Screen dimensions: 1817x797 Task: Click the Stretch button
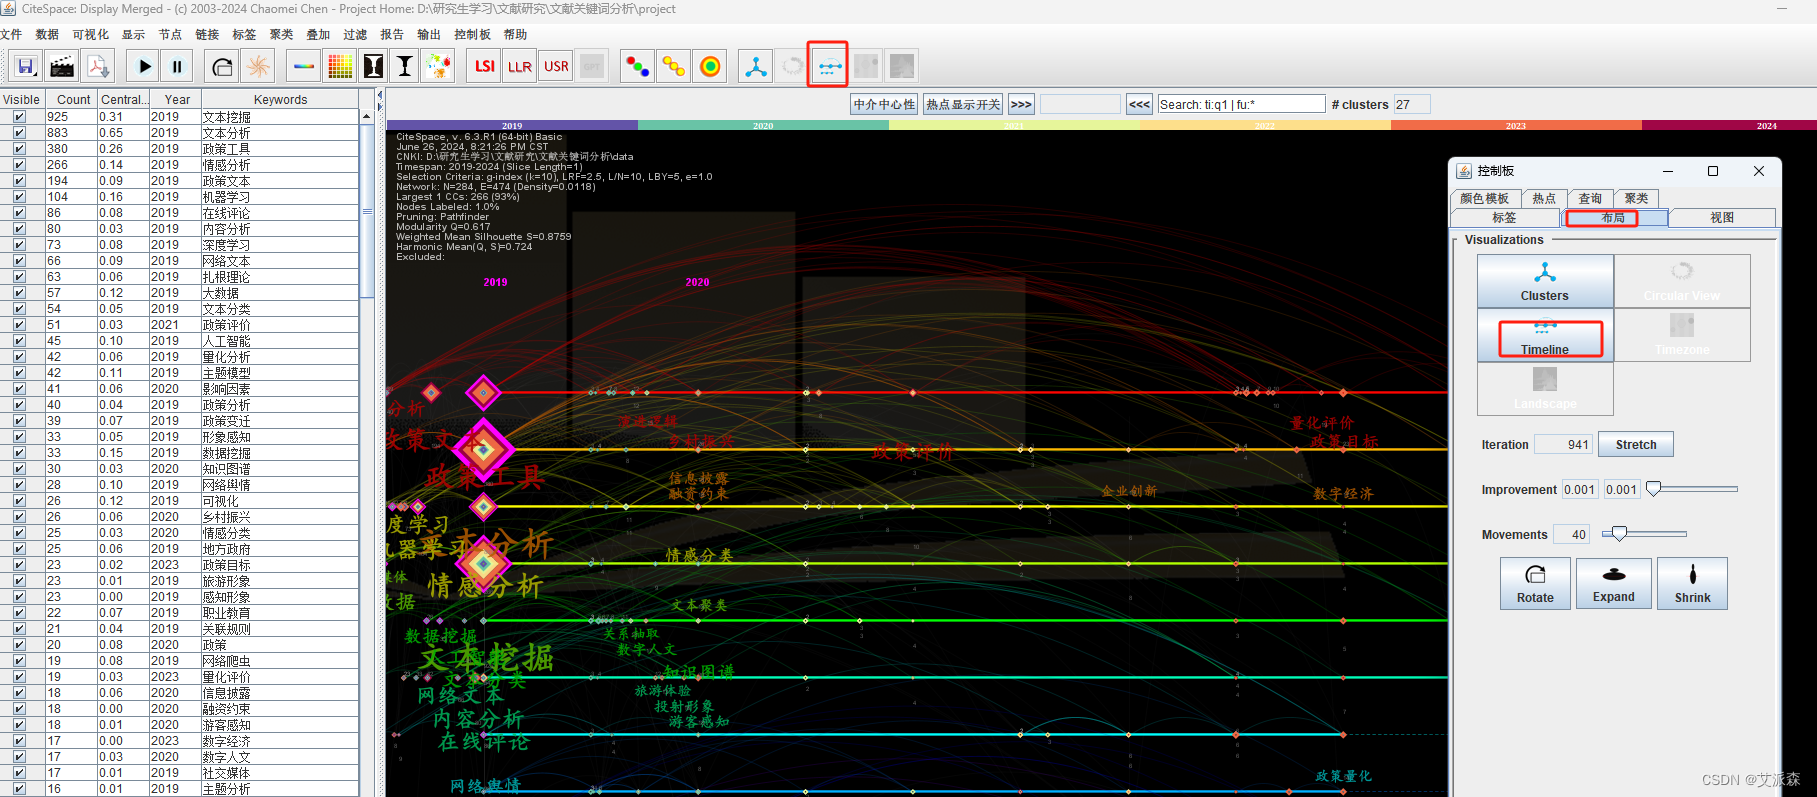click(x=1636, y=445)
